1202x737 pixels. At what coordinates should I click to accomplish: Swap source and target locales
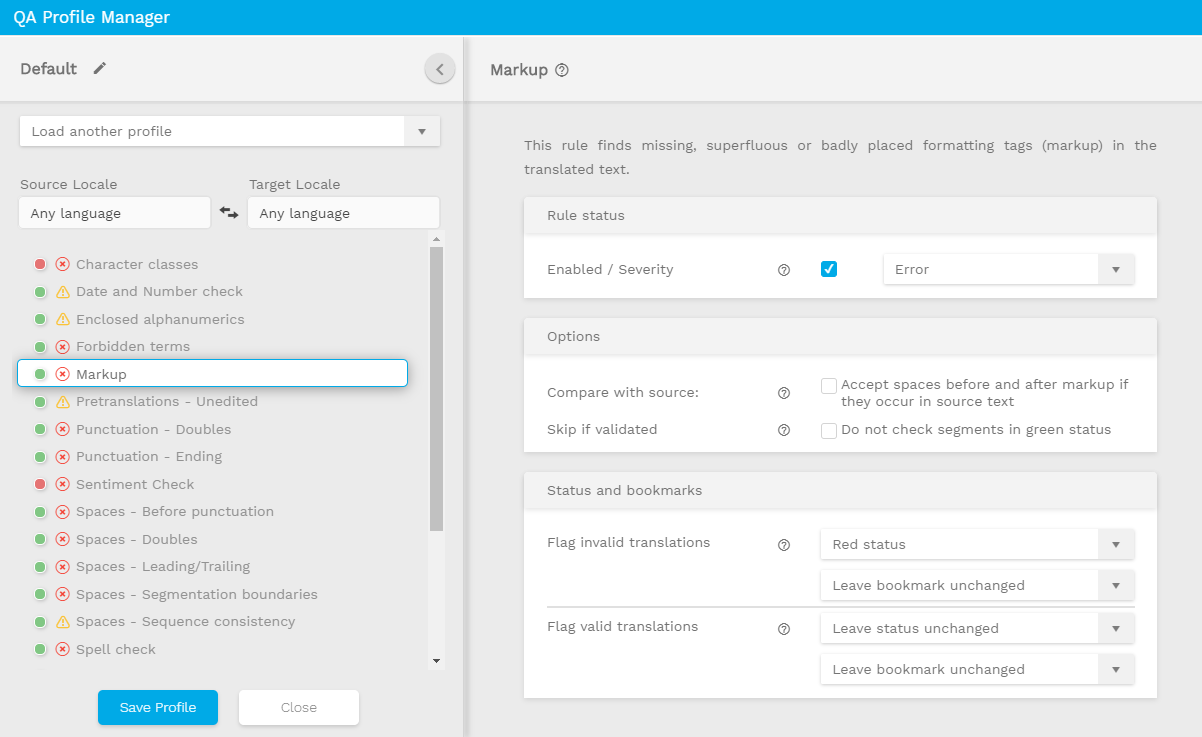[229, 213]
